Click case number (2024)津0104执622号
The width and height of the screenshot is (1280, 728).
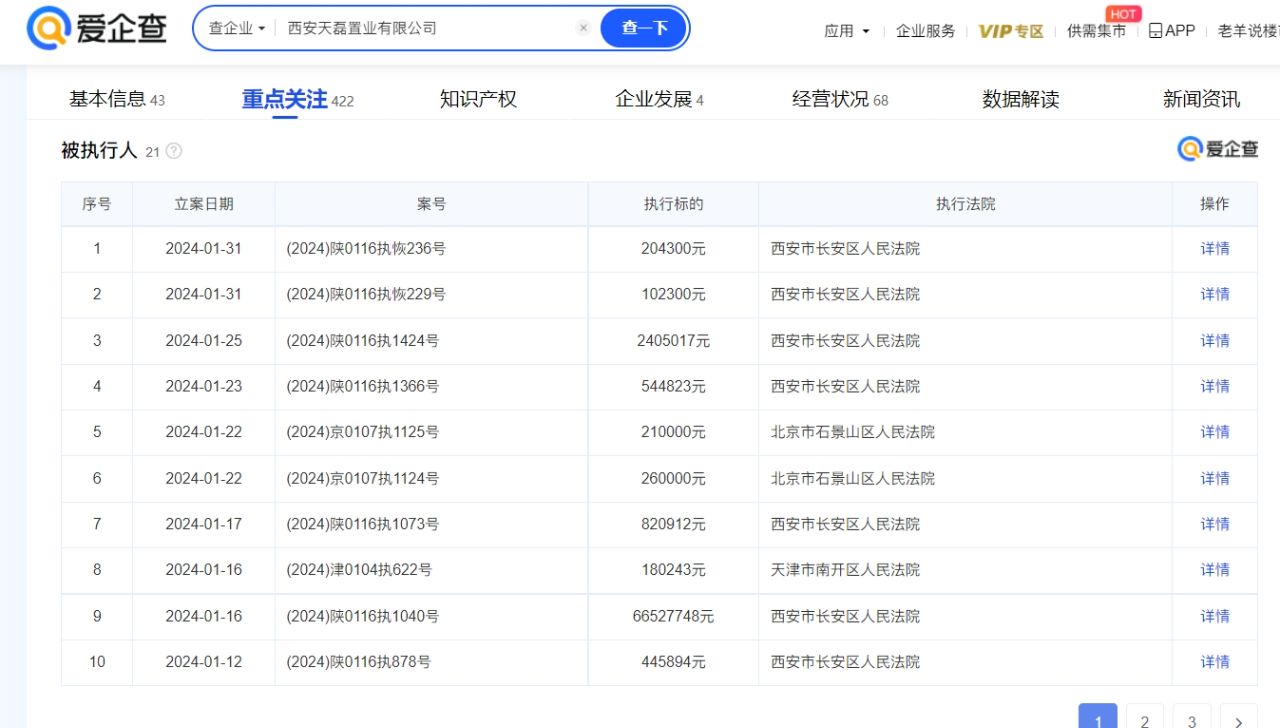[359, 571]
